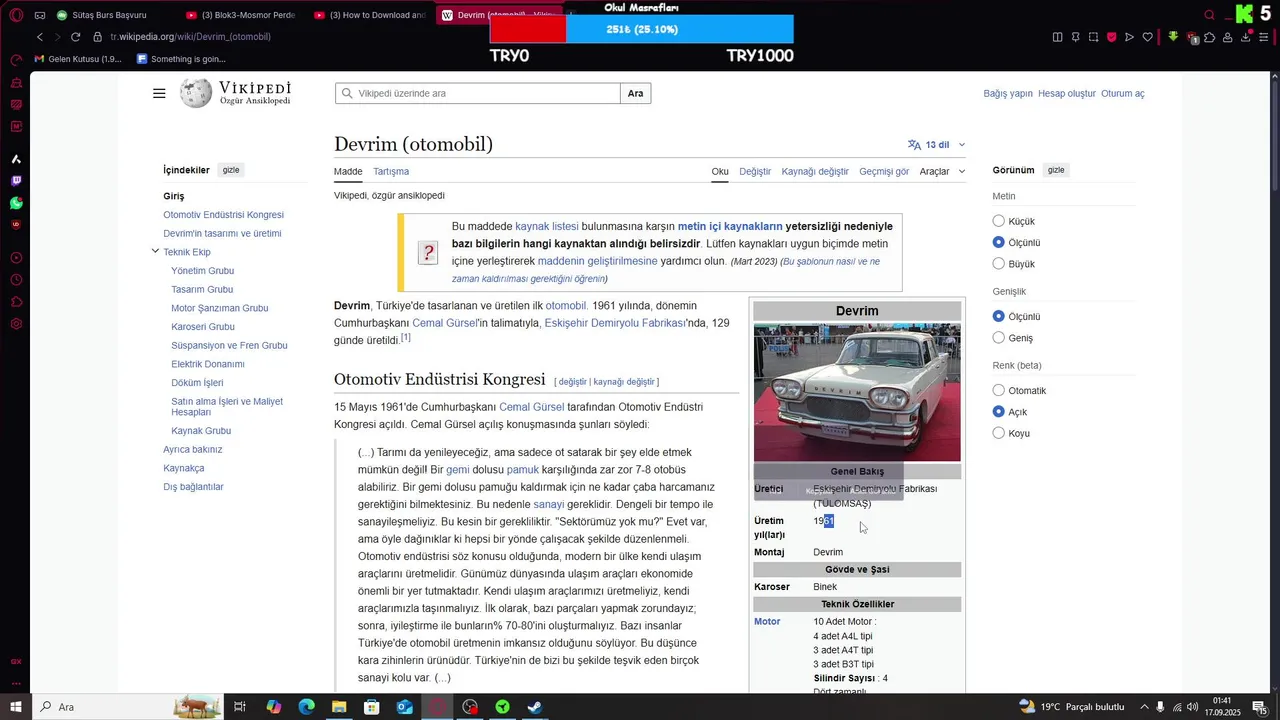Click the red ad blocker shield icon
The width and height of the screenshot is (1280, 720).
(1111, 37)
